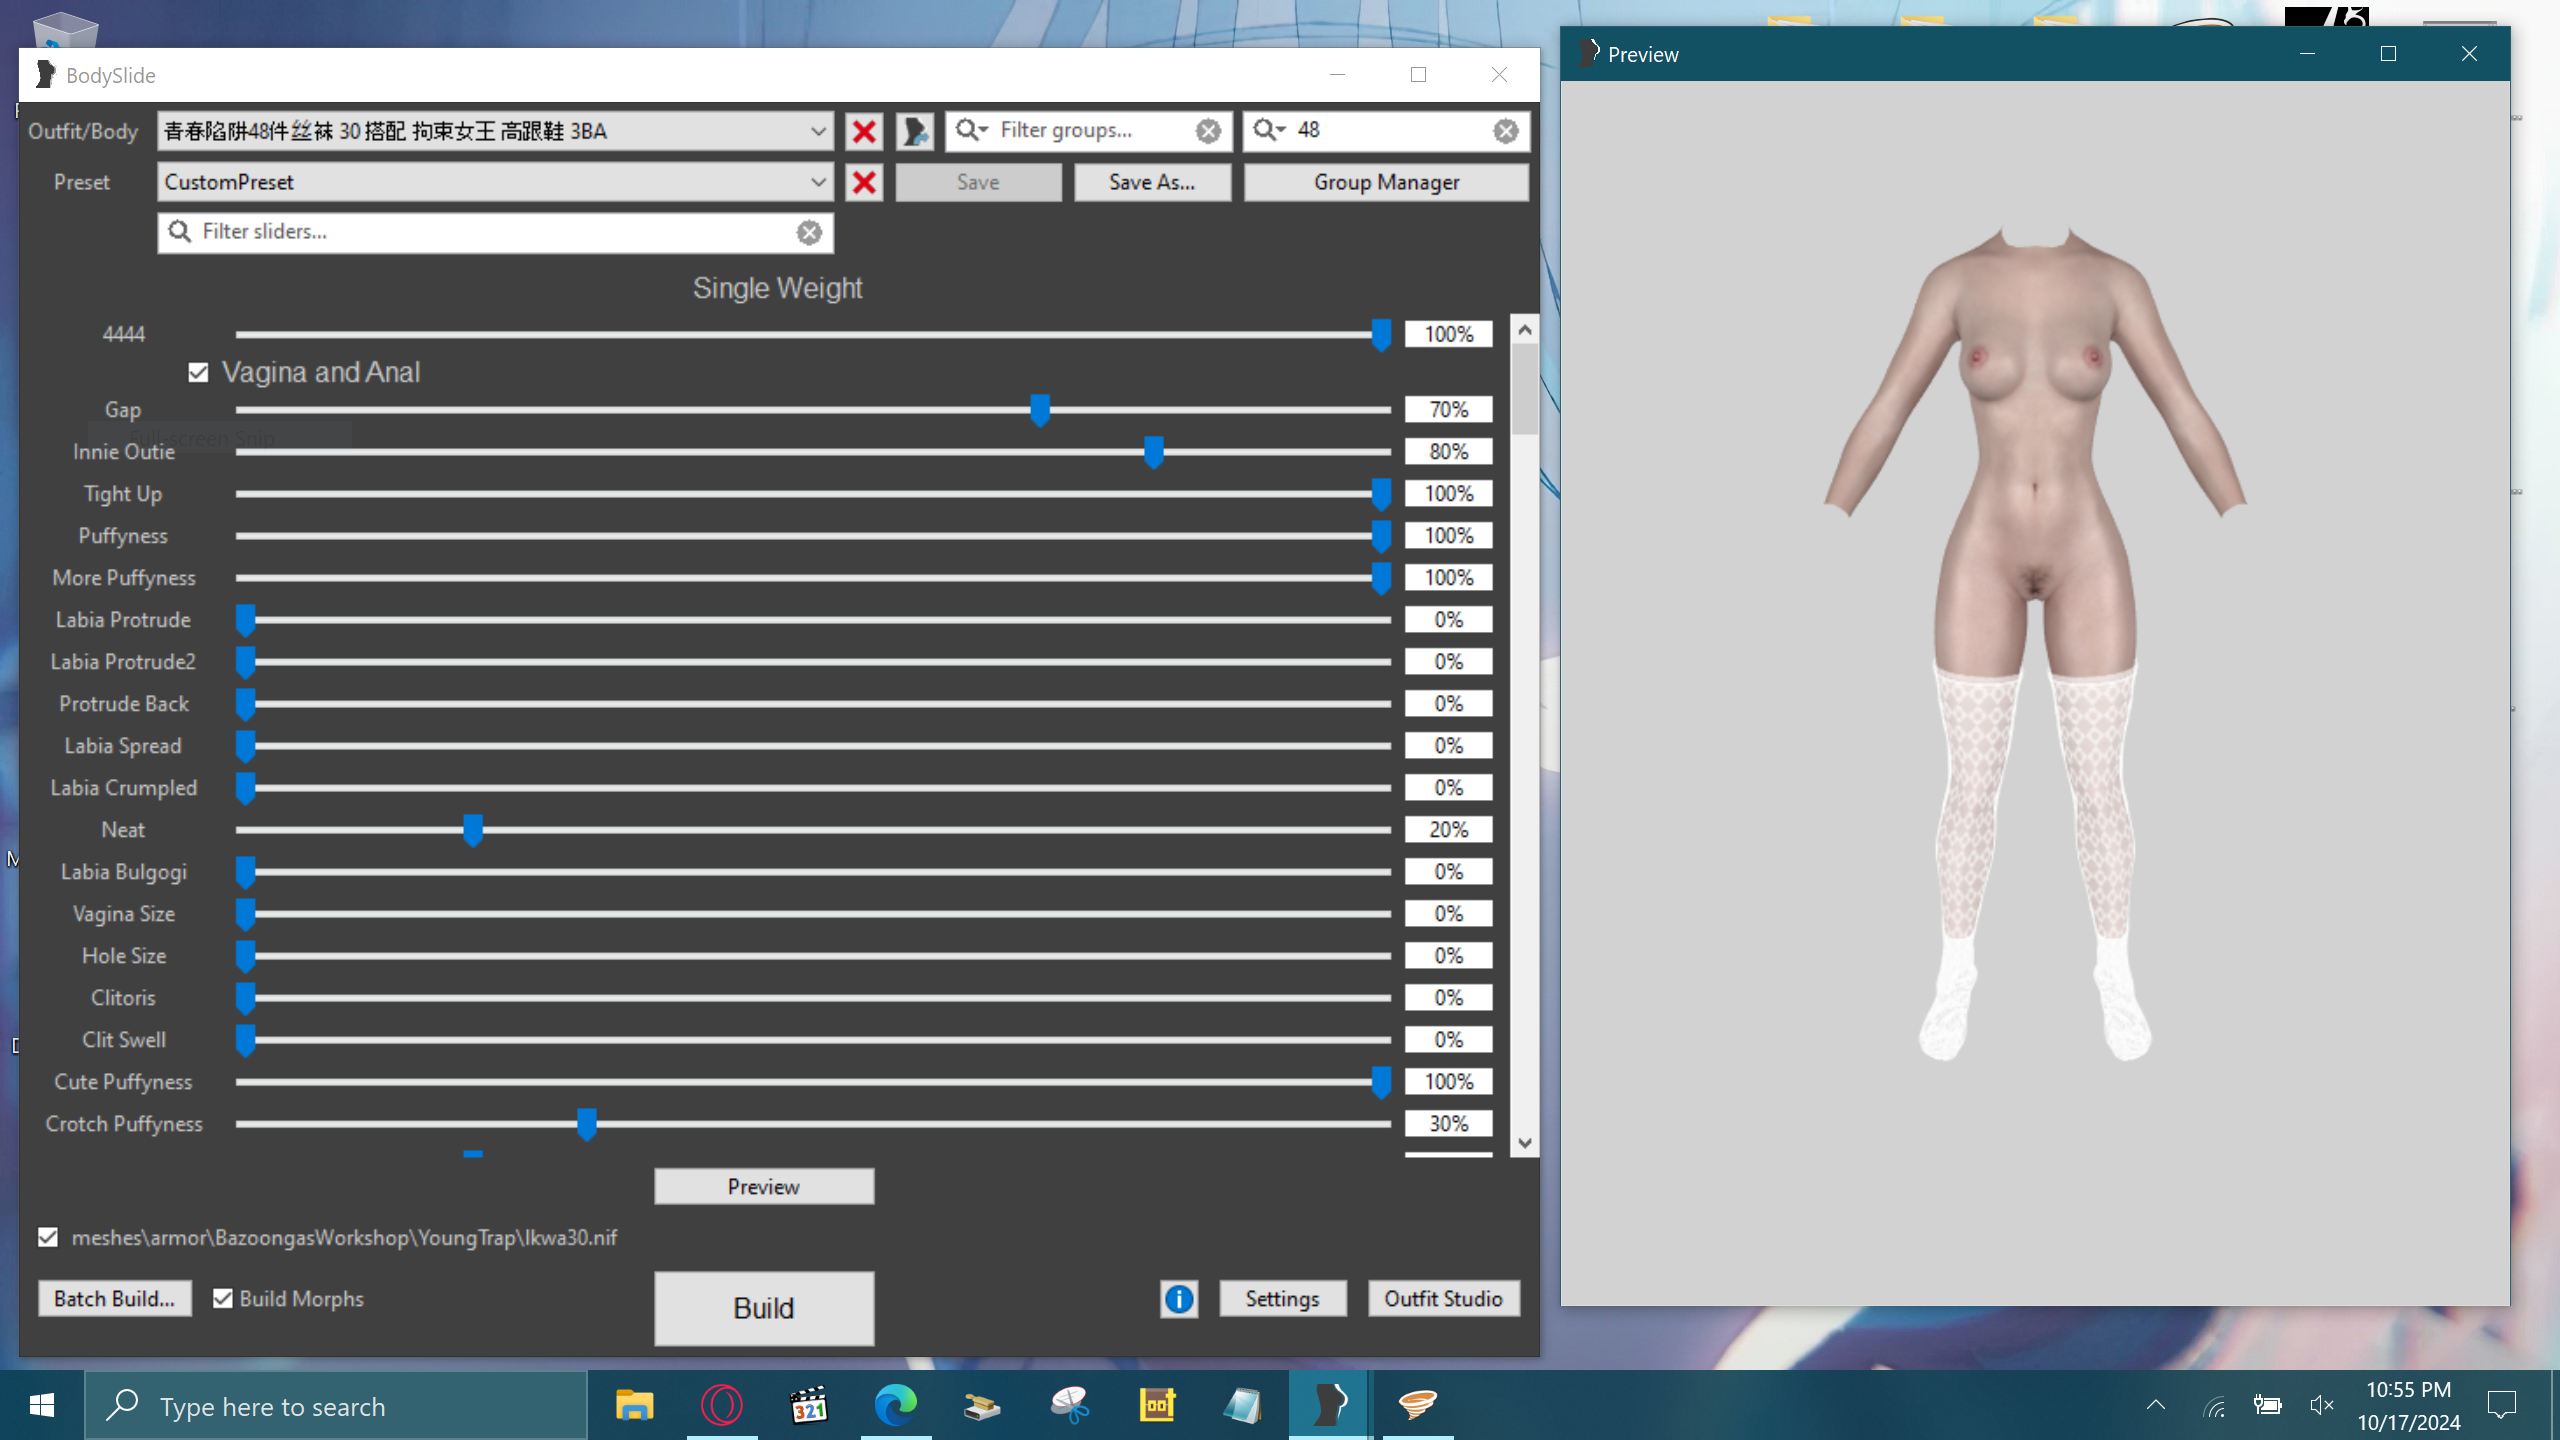Open Batch Build dialog
Image resolution: width=2560 pixels, height=1440 pixels.
pos(115,1298)
